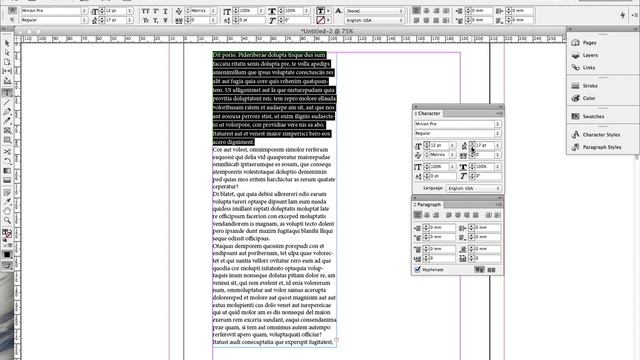Select the Rectangle tool in toolbox
Screen dimensions: 640x360
pyautogui.click(x=7, y=140)
